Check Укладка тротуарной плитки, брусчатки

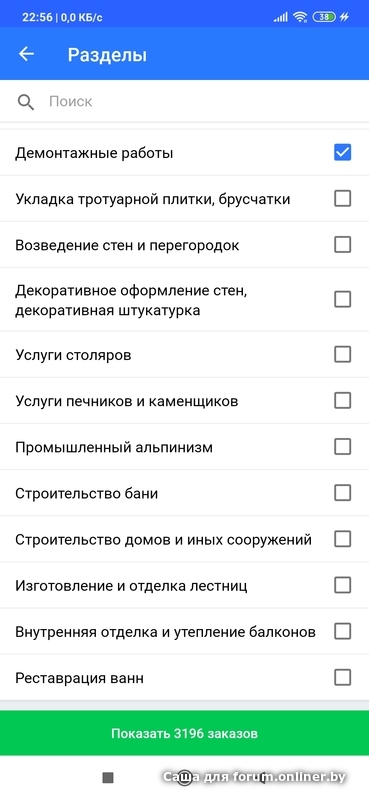[x=342, y=198]
